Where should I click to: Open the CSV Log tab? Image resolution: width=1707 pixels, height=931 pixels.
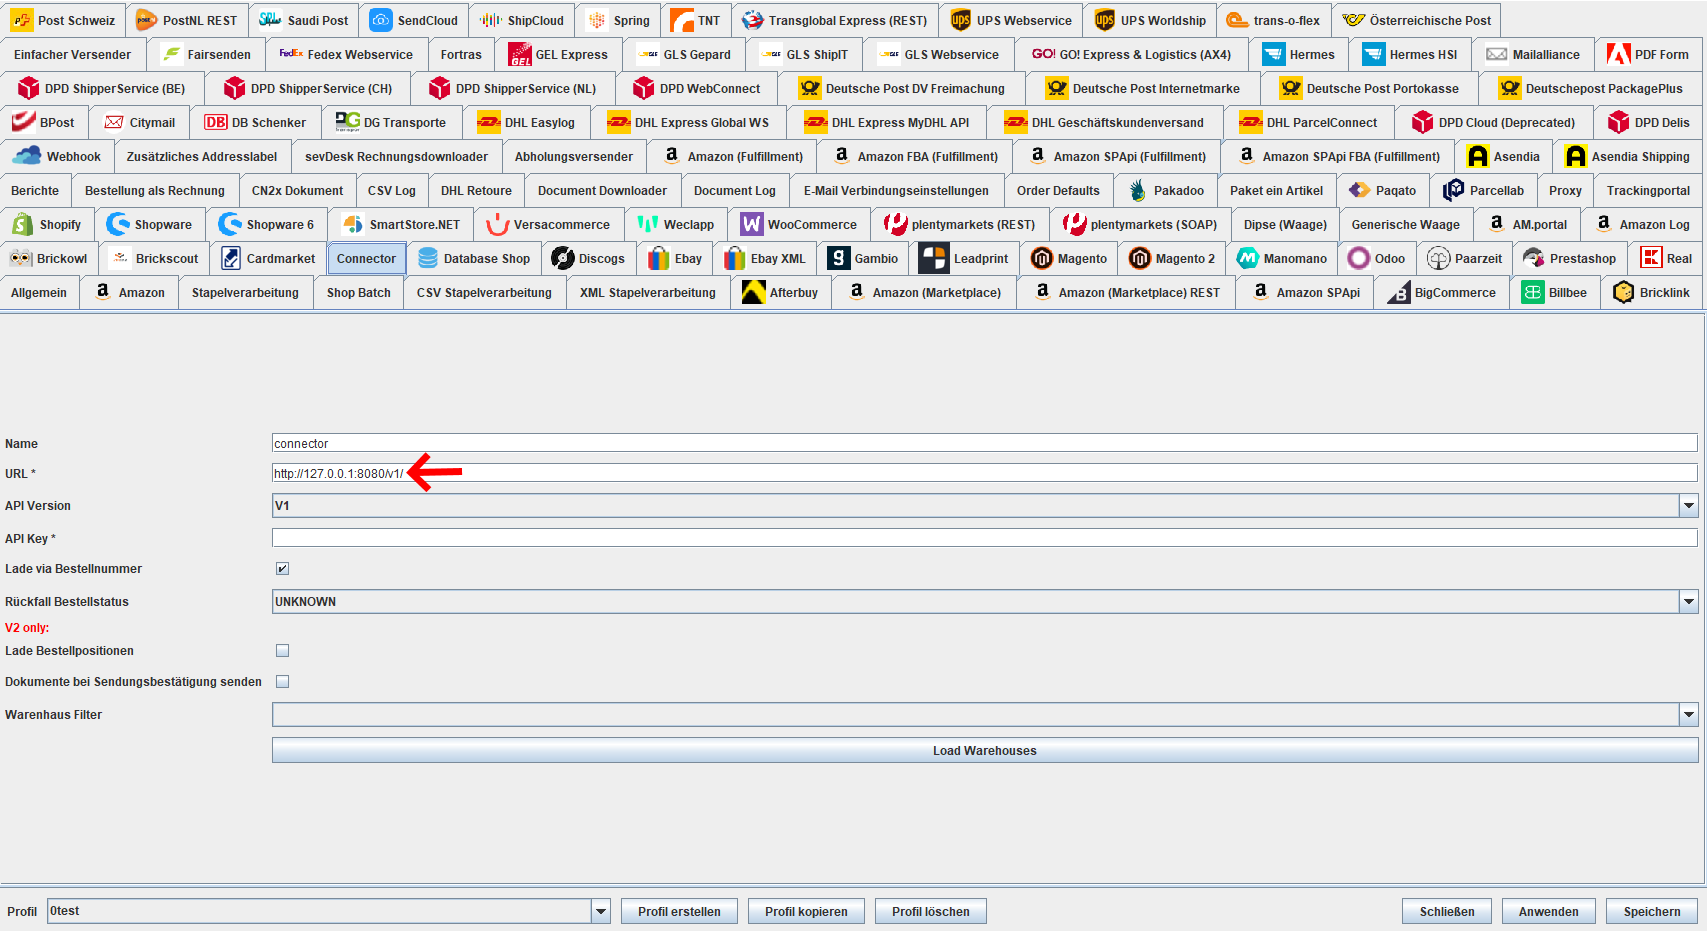point(391,190)
